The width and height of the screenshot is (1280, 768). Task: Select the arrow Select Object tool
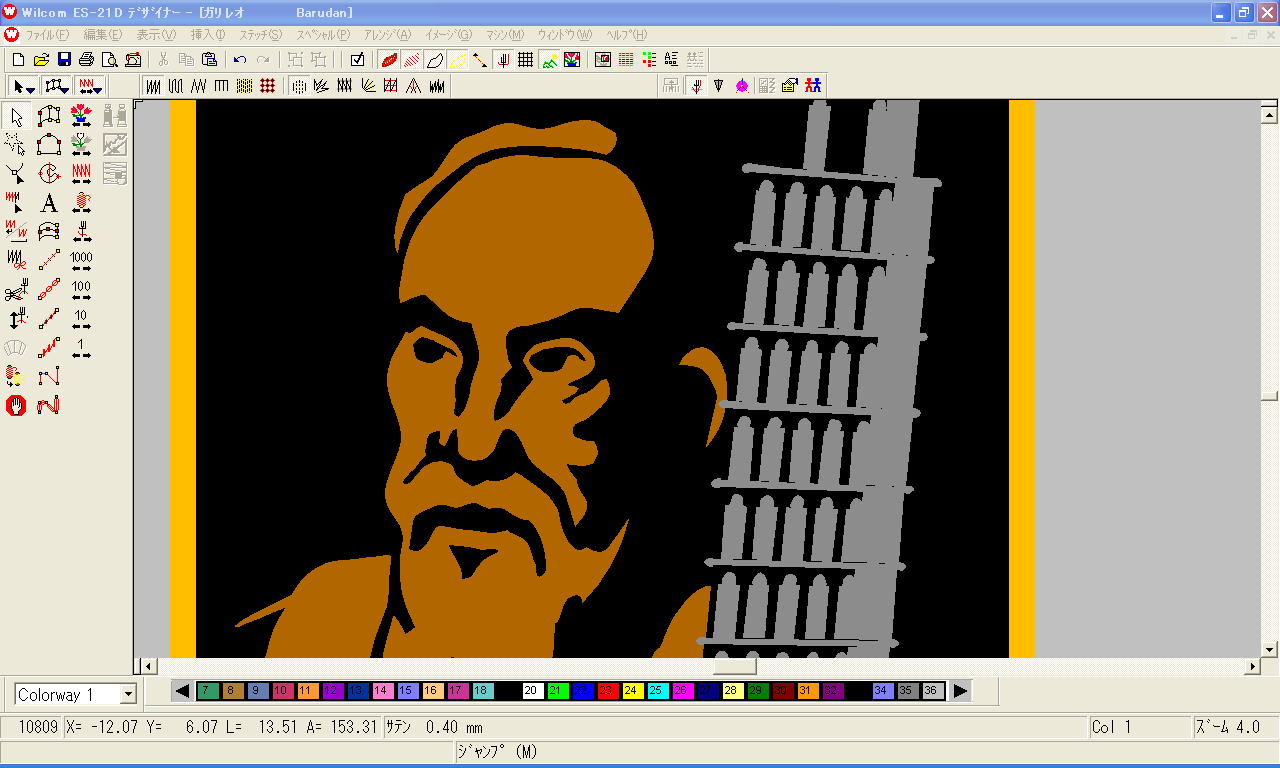[16, 116]
